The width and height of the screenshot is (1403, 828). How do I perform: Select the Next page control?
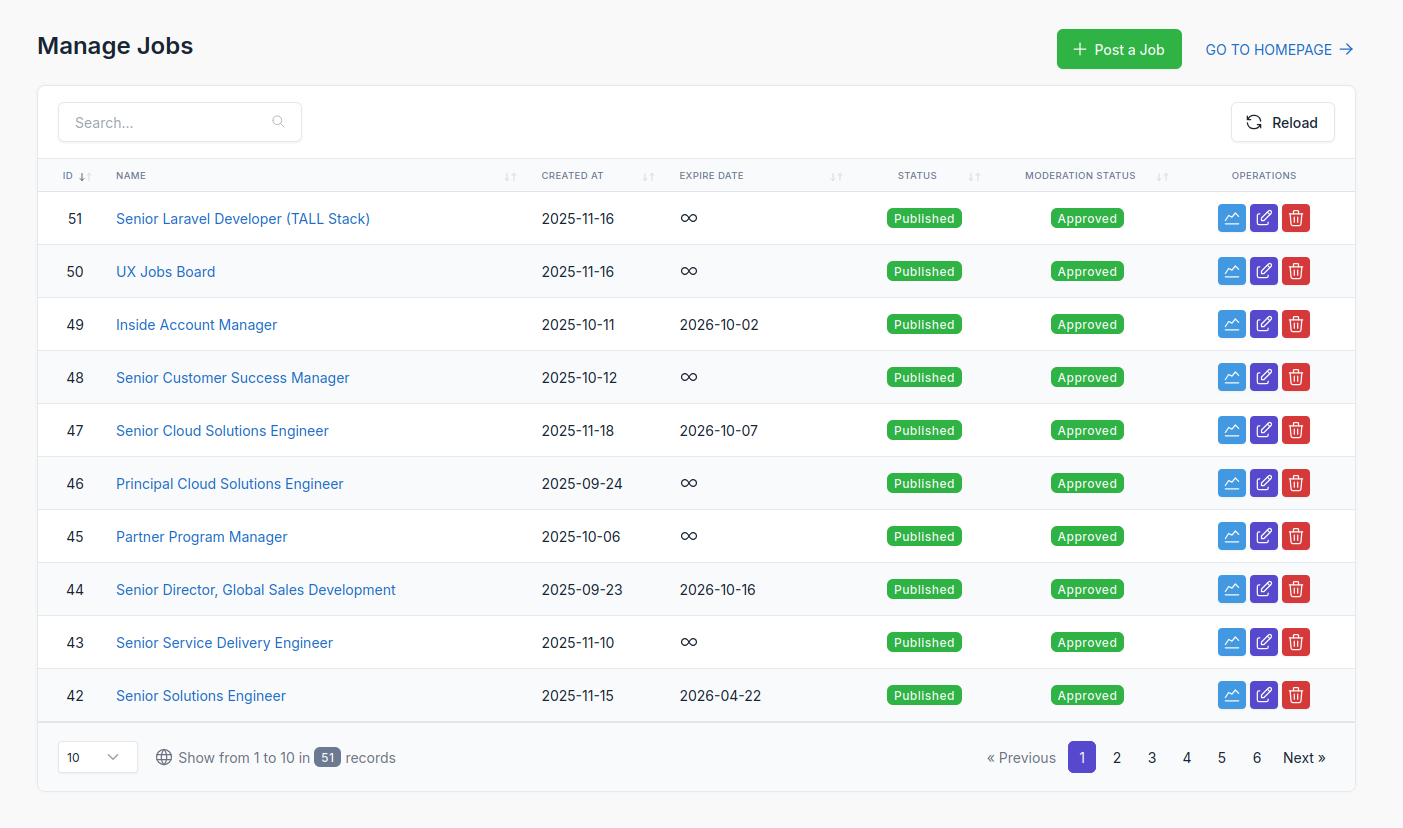coord(1303,757)
